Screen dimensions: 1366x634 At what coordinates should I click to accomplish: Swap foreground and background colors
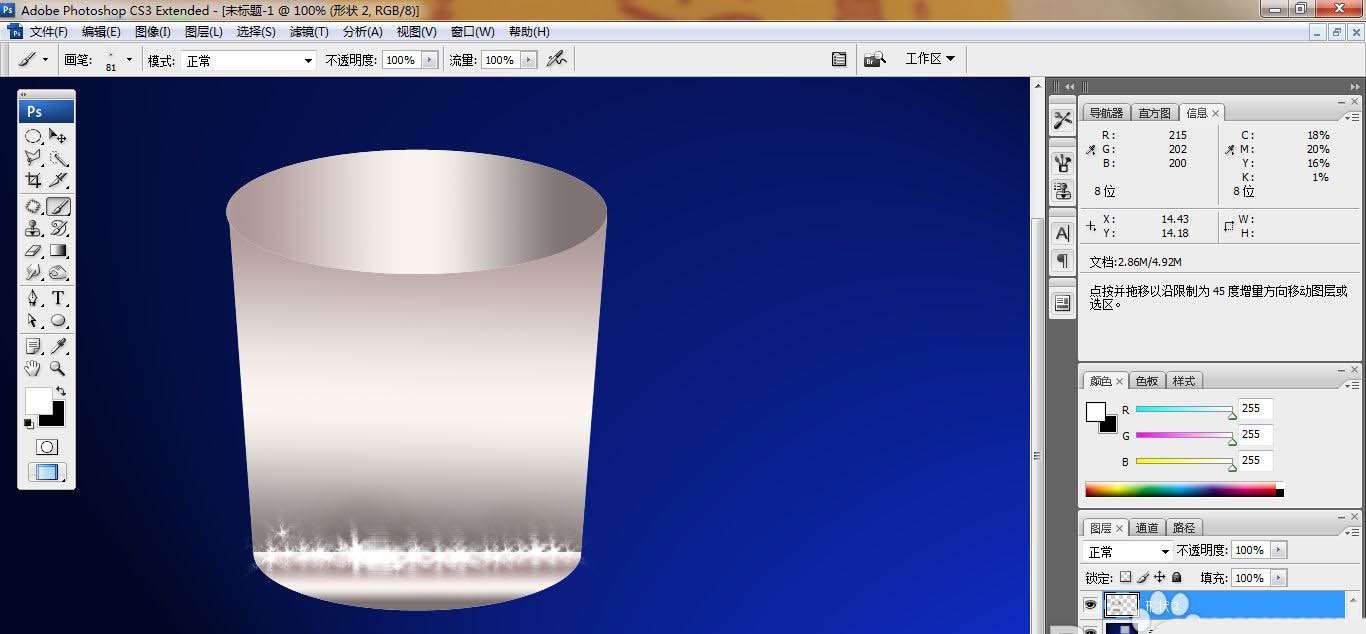pyautogui.click(x=60, y=392)
